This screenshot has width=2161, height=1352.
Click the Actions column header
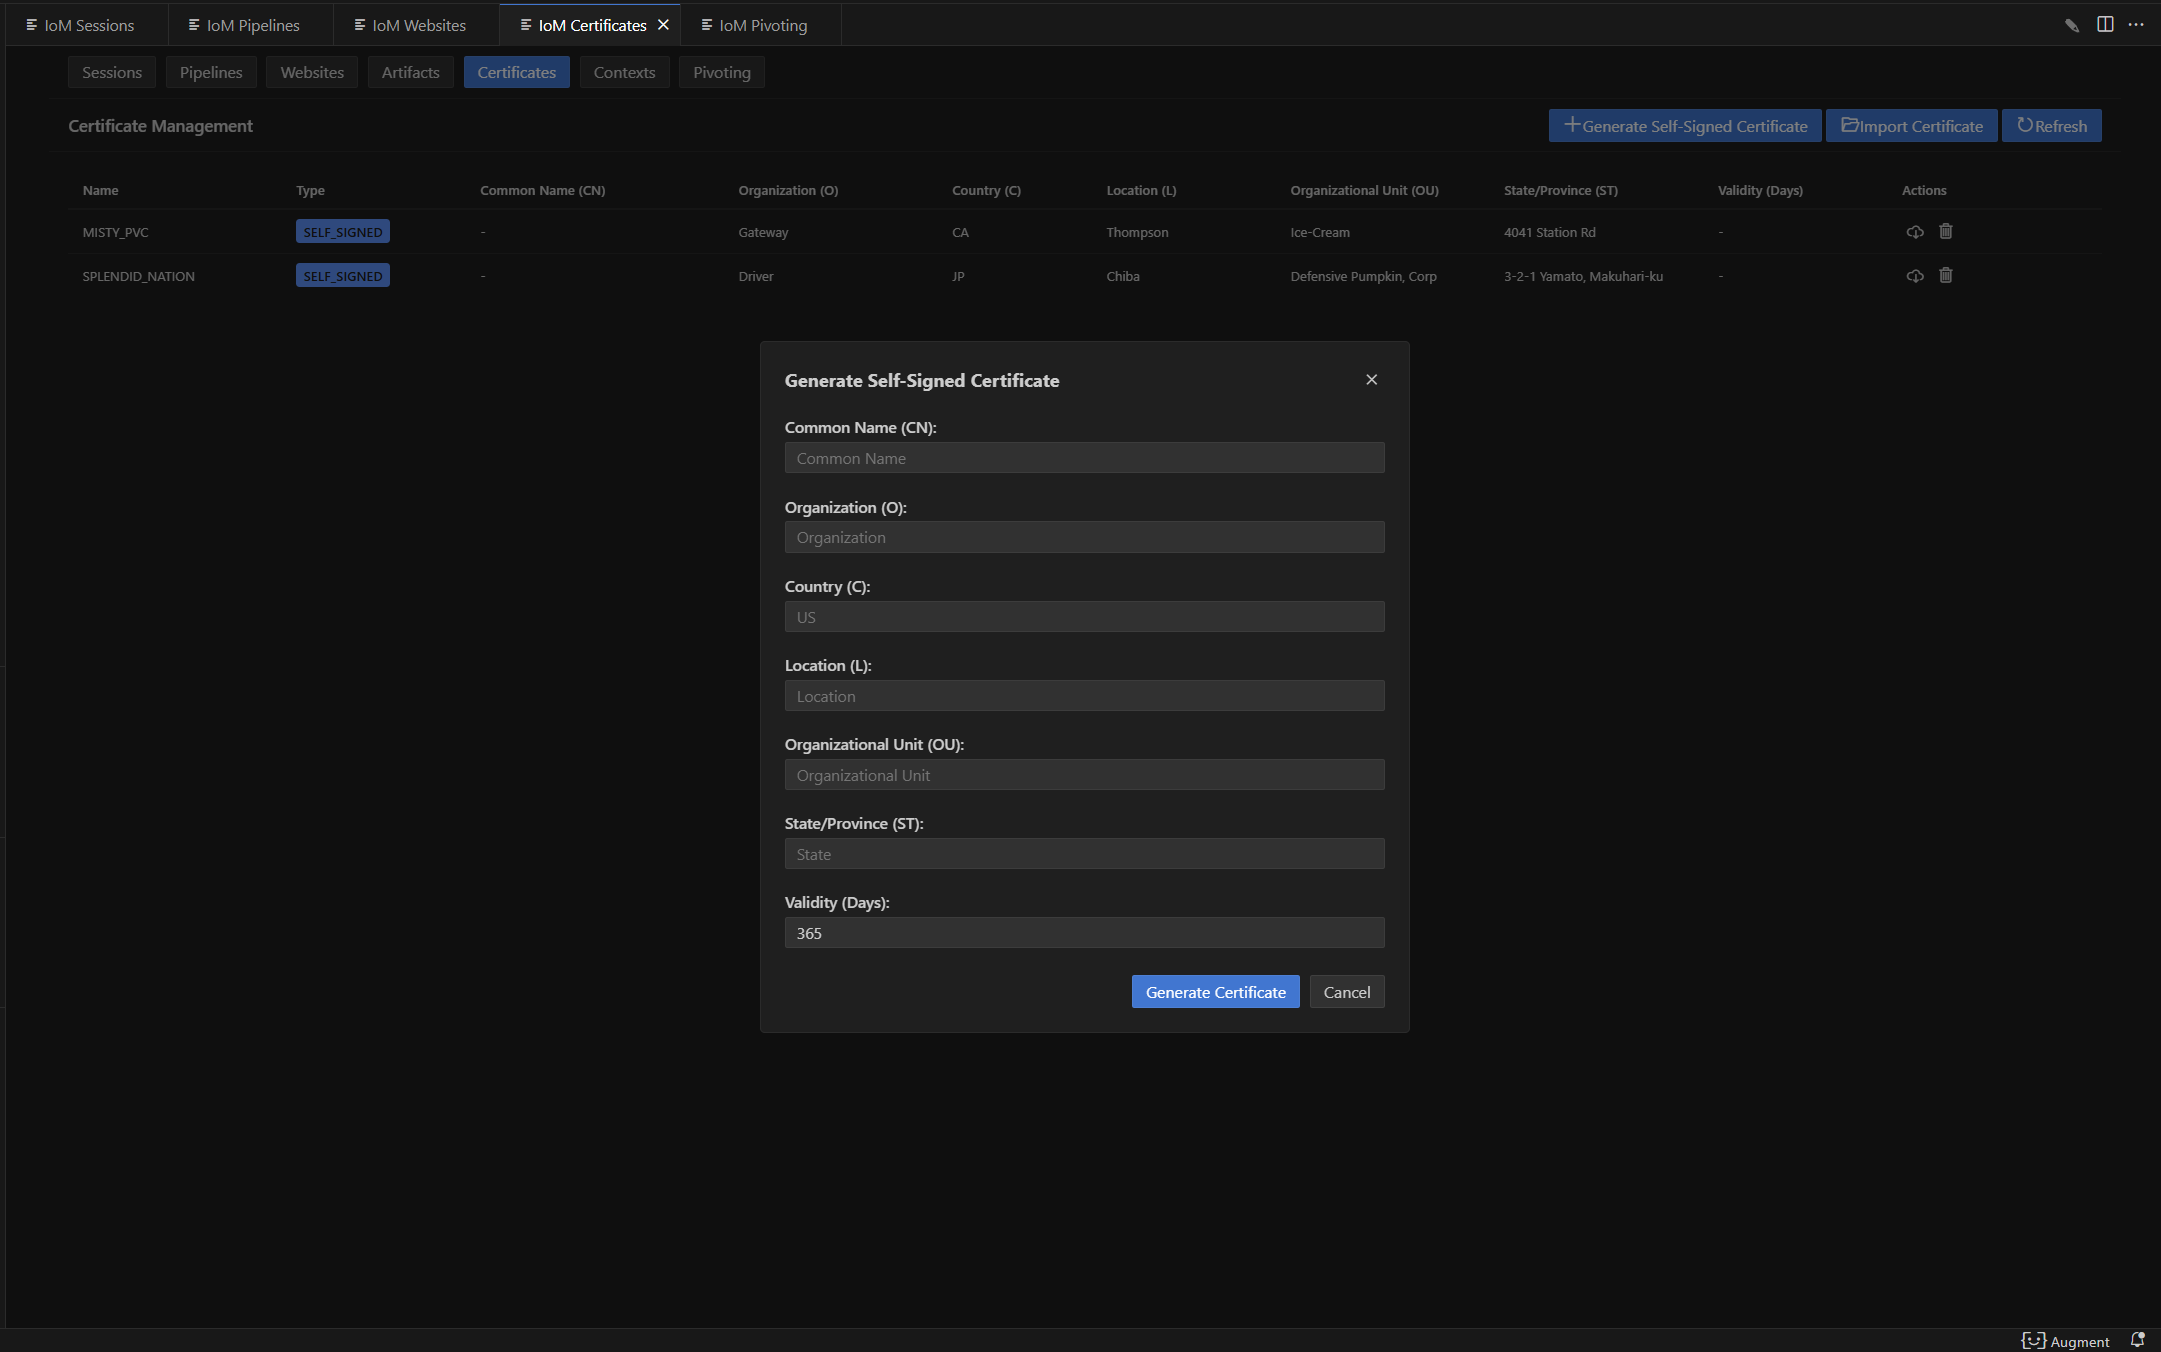pyautogui.click(x=1923, y=190)
